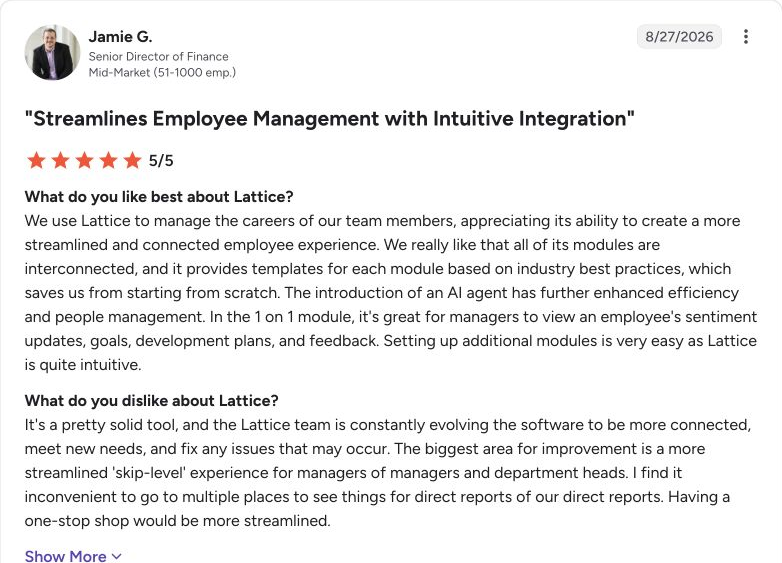Click the Show More link
The height and width of the screenshot is (563, 782).
click(x=73, y=556)
